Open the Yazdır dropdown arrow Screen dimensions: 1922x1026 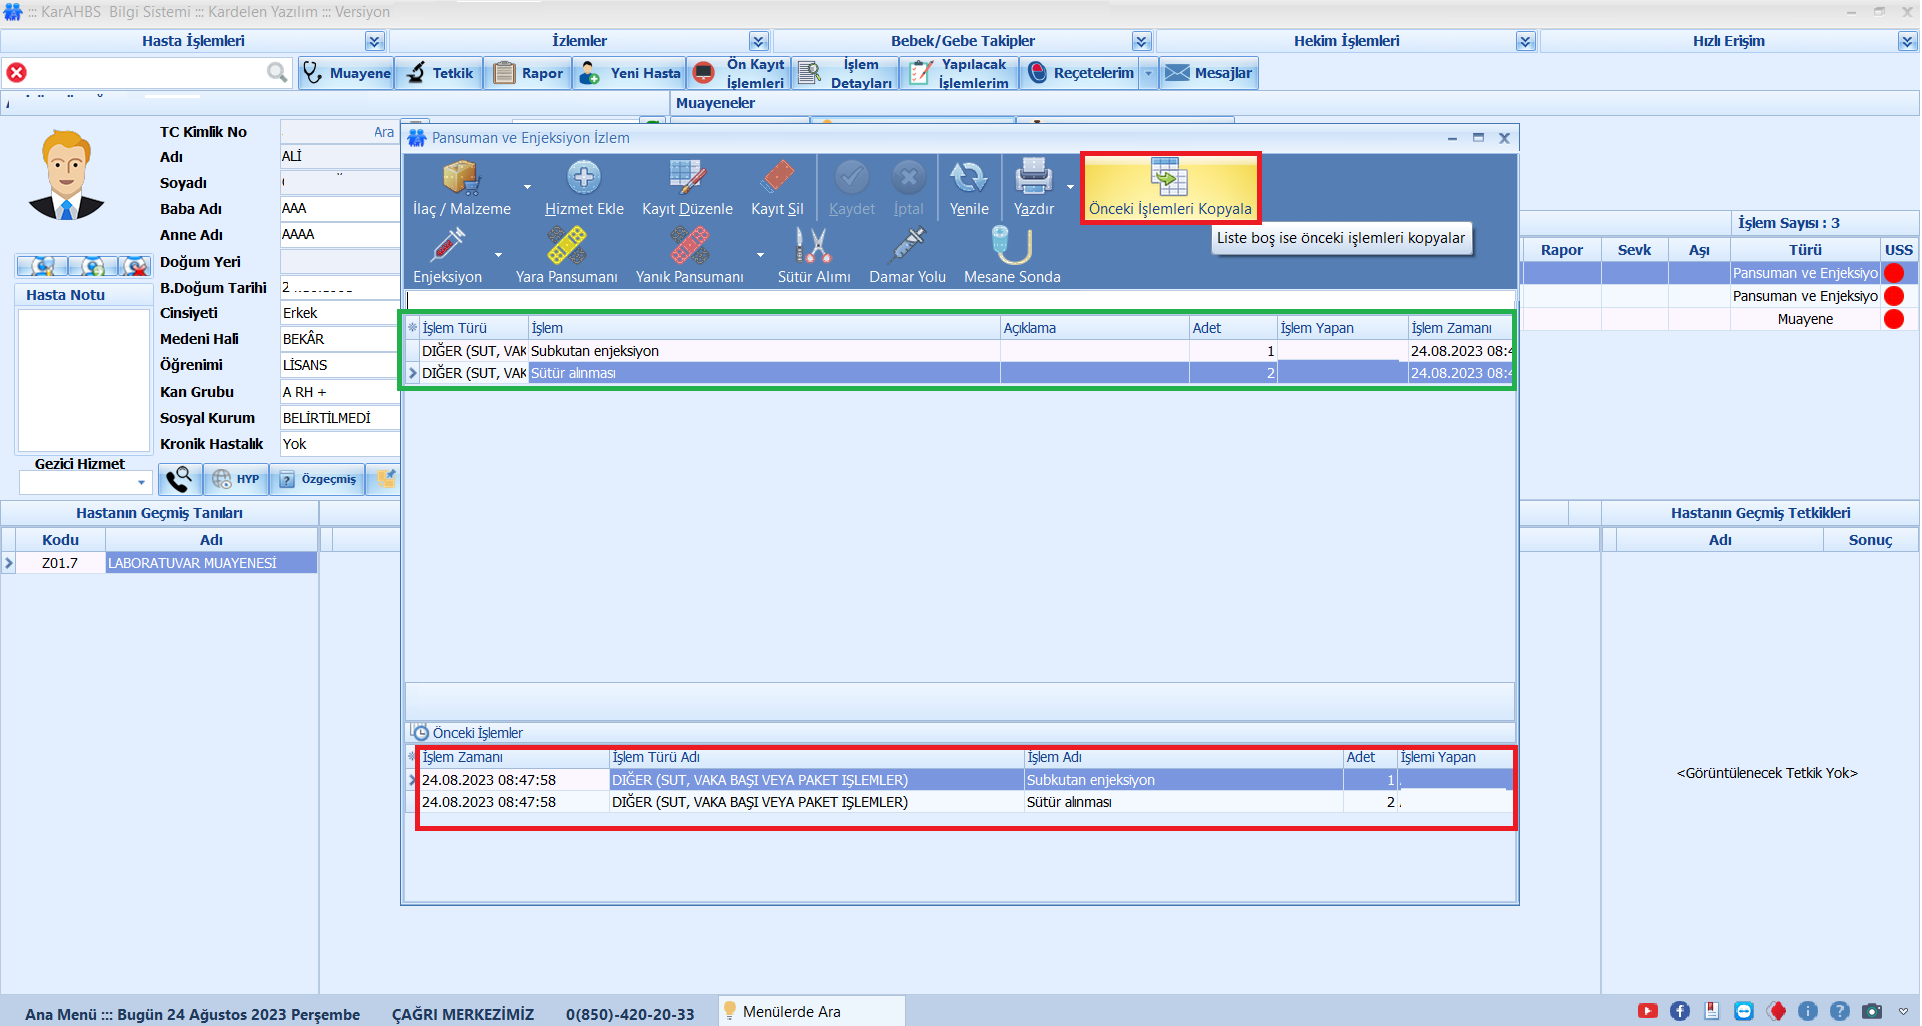pyautogui.click(x=1070, y=187)
